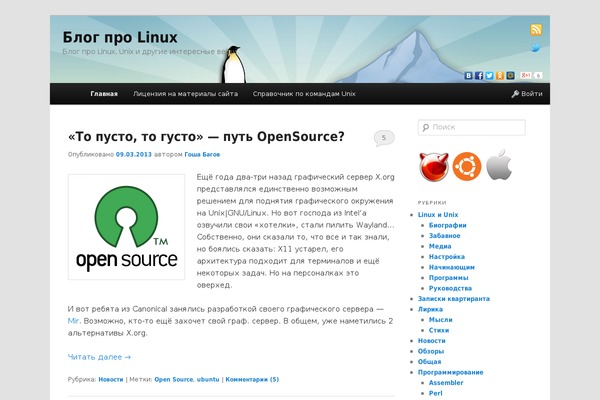This screenshot has height=400, width=600.
Task: Follow the Mir link in the text
Action: [x=73, y=321]
